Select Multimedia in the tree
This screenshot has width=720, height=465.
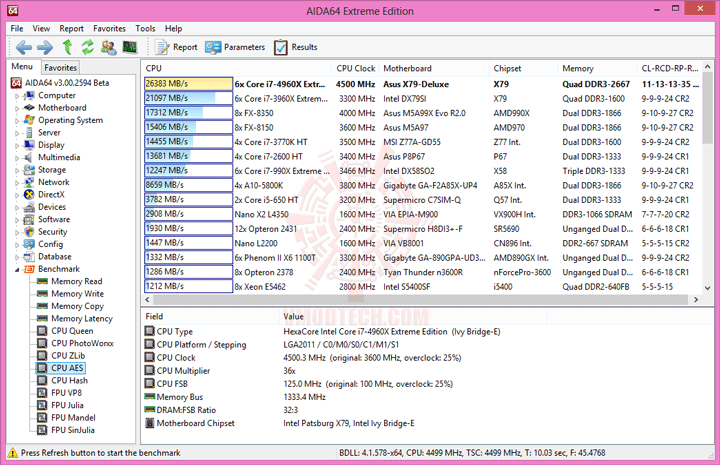coord(59,157)
